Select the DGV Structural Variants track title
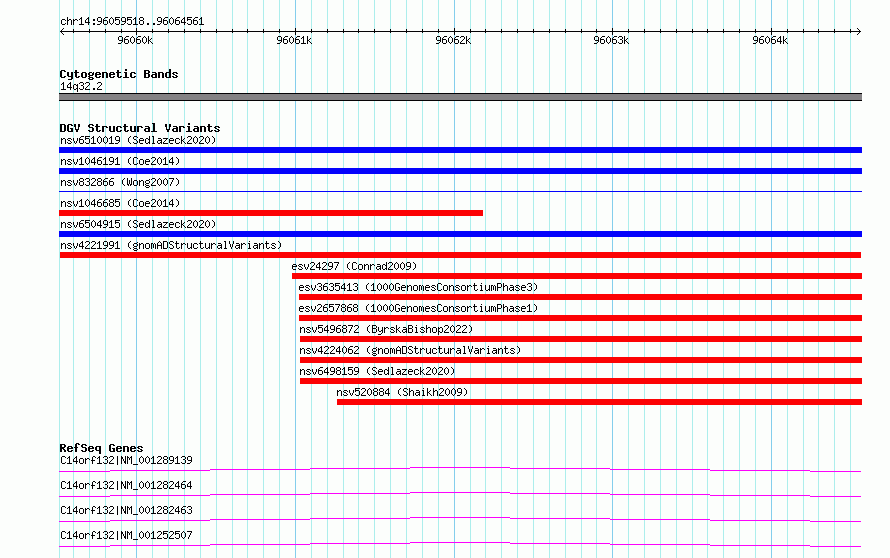The width and height of the screenshot is (890, 558). (140, 128)
